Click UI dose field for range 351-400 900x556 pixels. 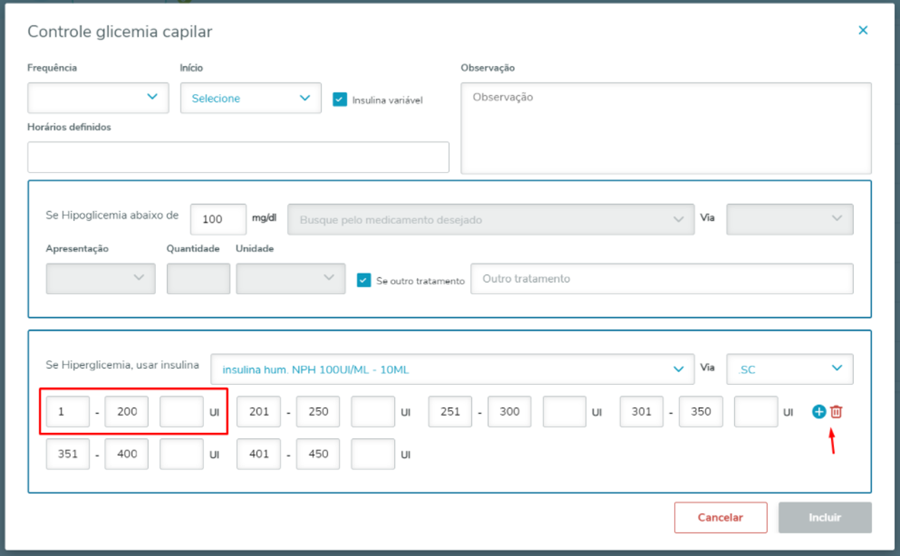tap(181, 454)
